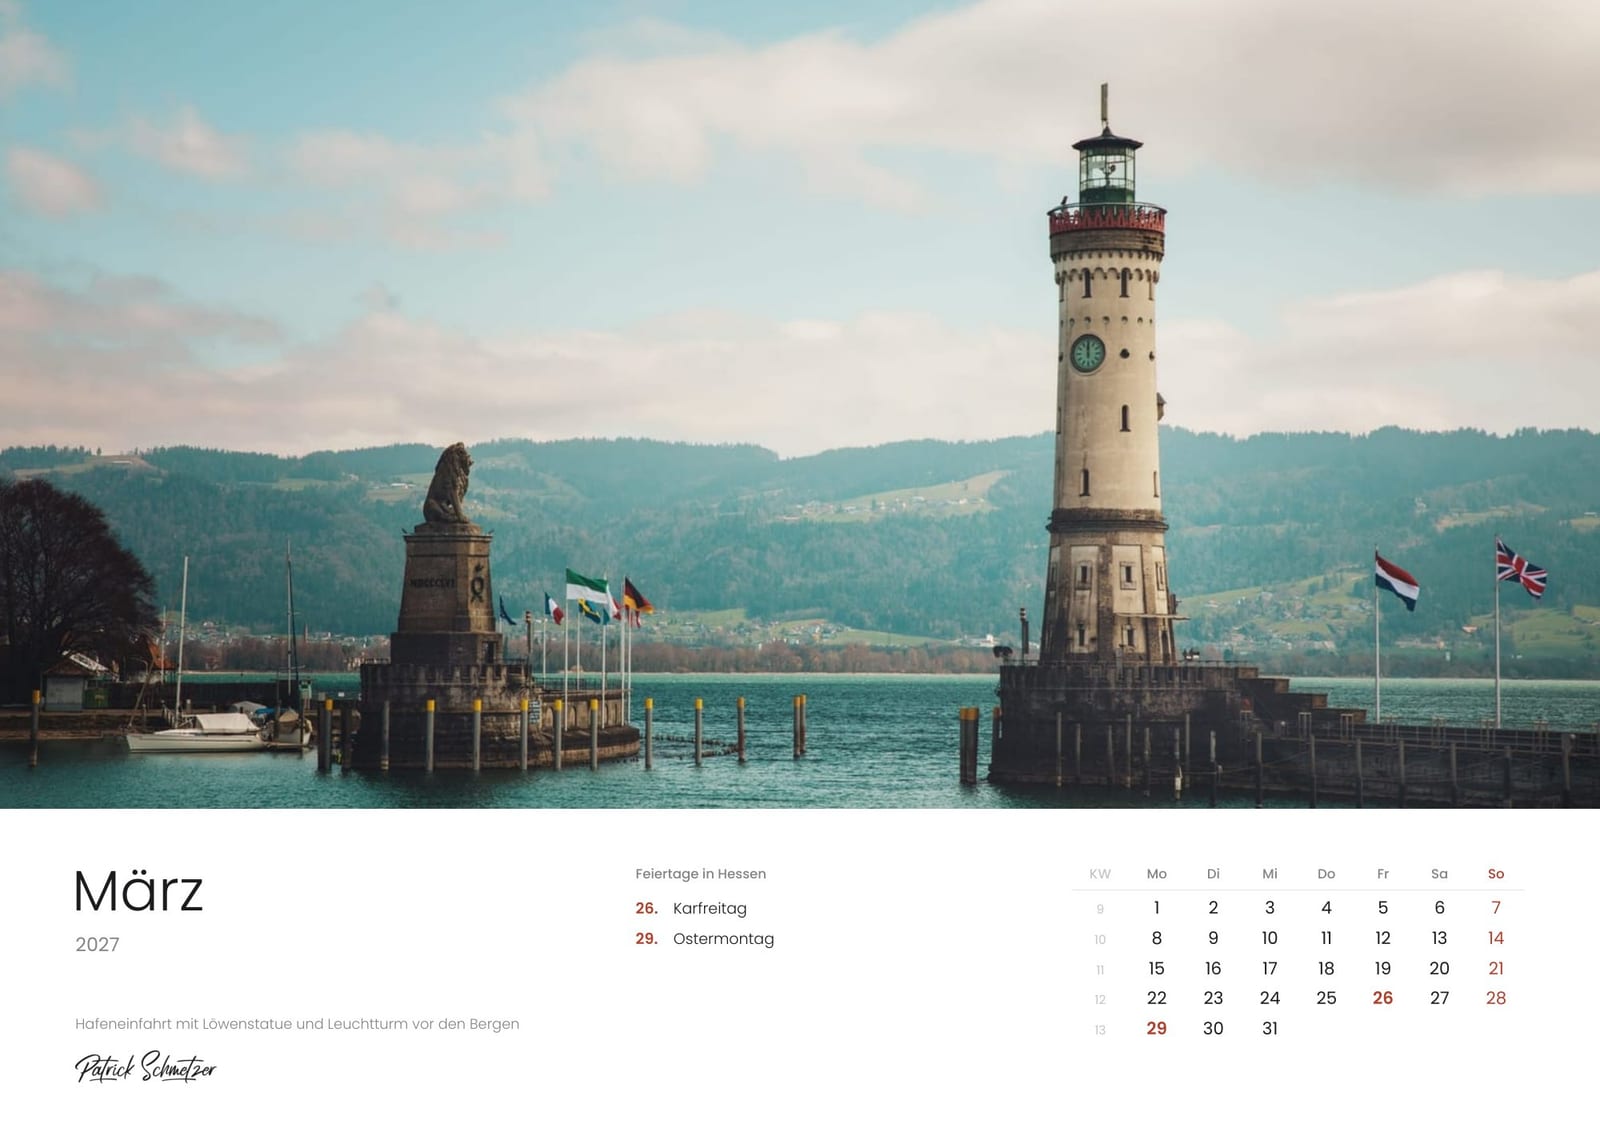Select the Feiertage in Hessen heading
The width and height of the screenshot is (1600, 1132).
(x=701, y=874)
